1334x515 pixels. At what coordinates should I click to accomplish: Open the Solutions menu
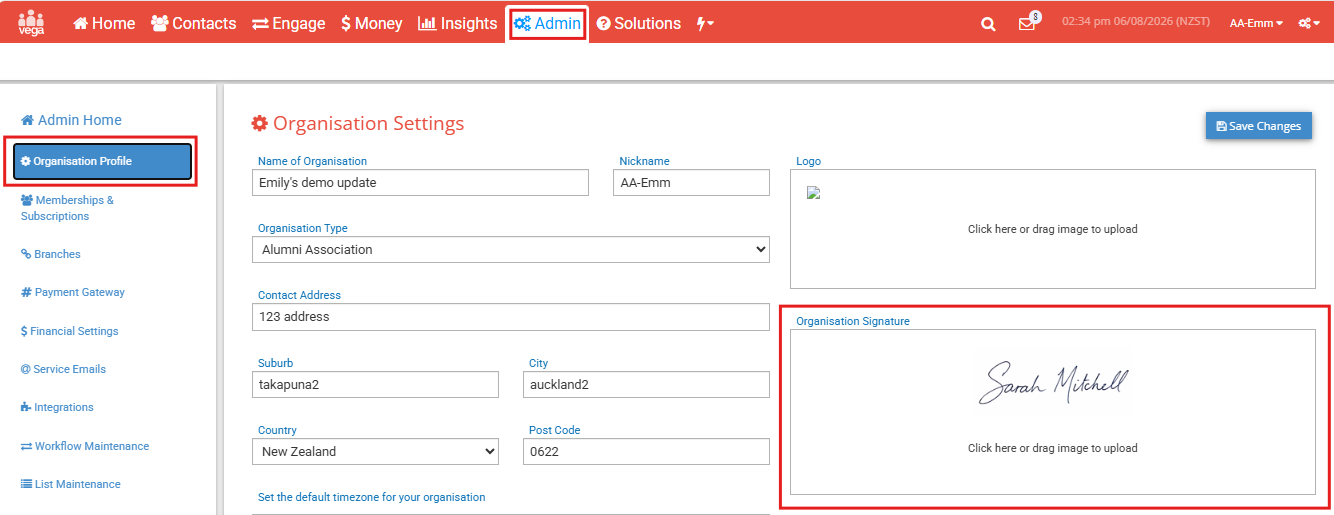point(639,23)
